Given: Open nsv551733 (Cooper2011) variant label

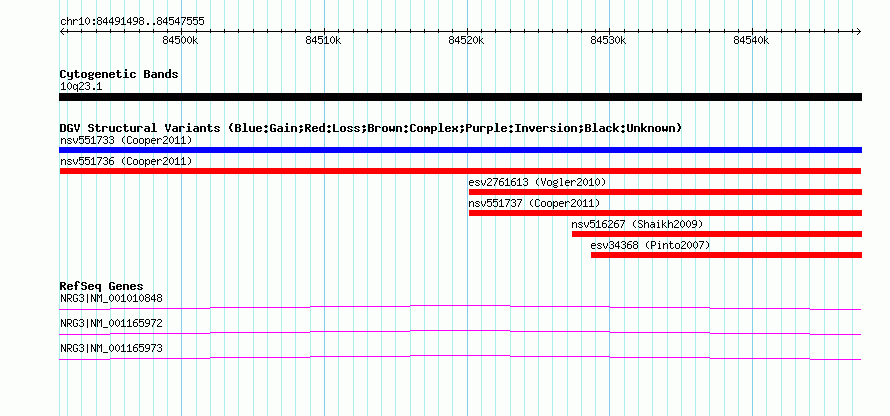Looking at the screenshot, I should [126, 140].
